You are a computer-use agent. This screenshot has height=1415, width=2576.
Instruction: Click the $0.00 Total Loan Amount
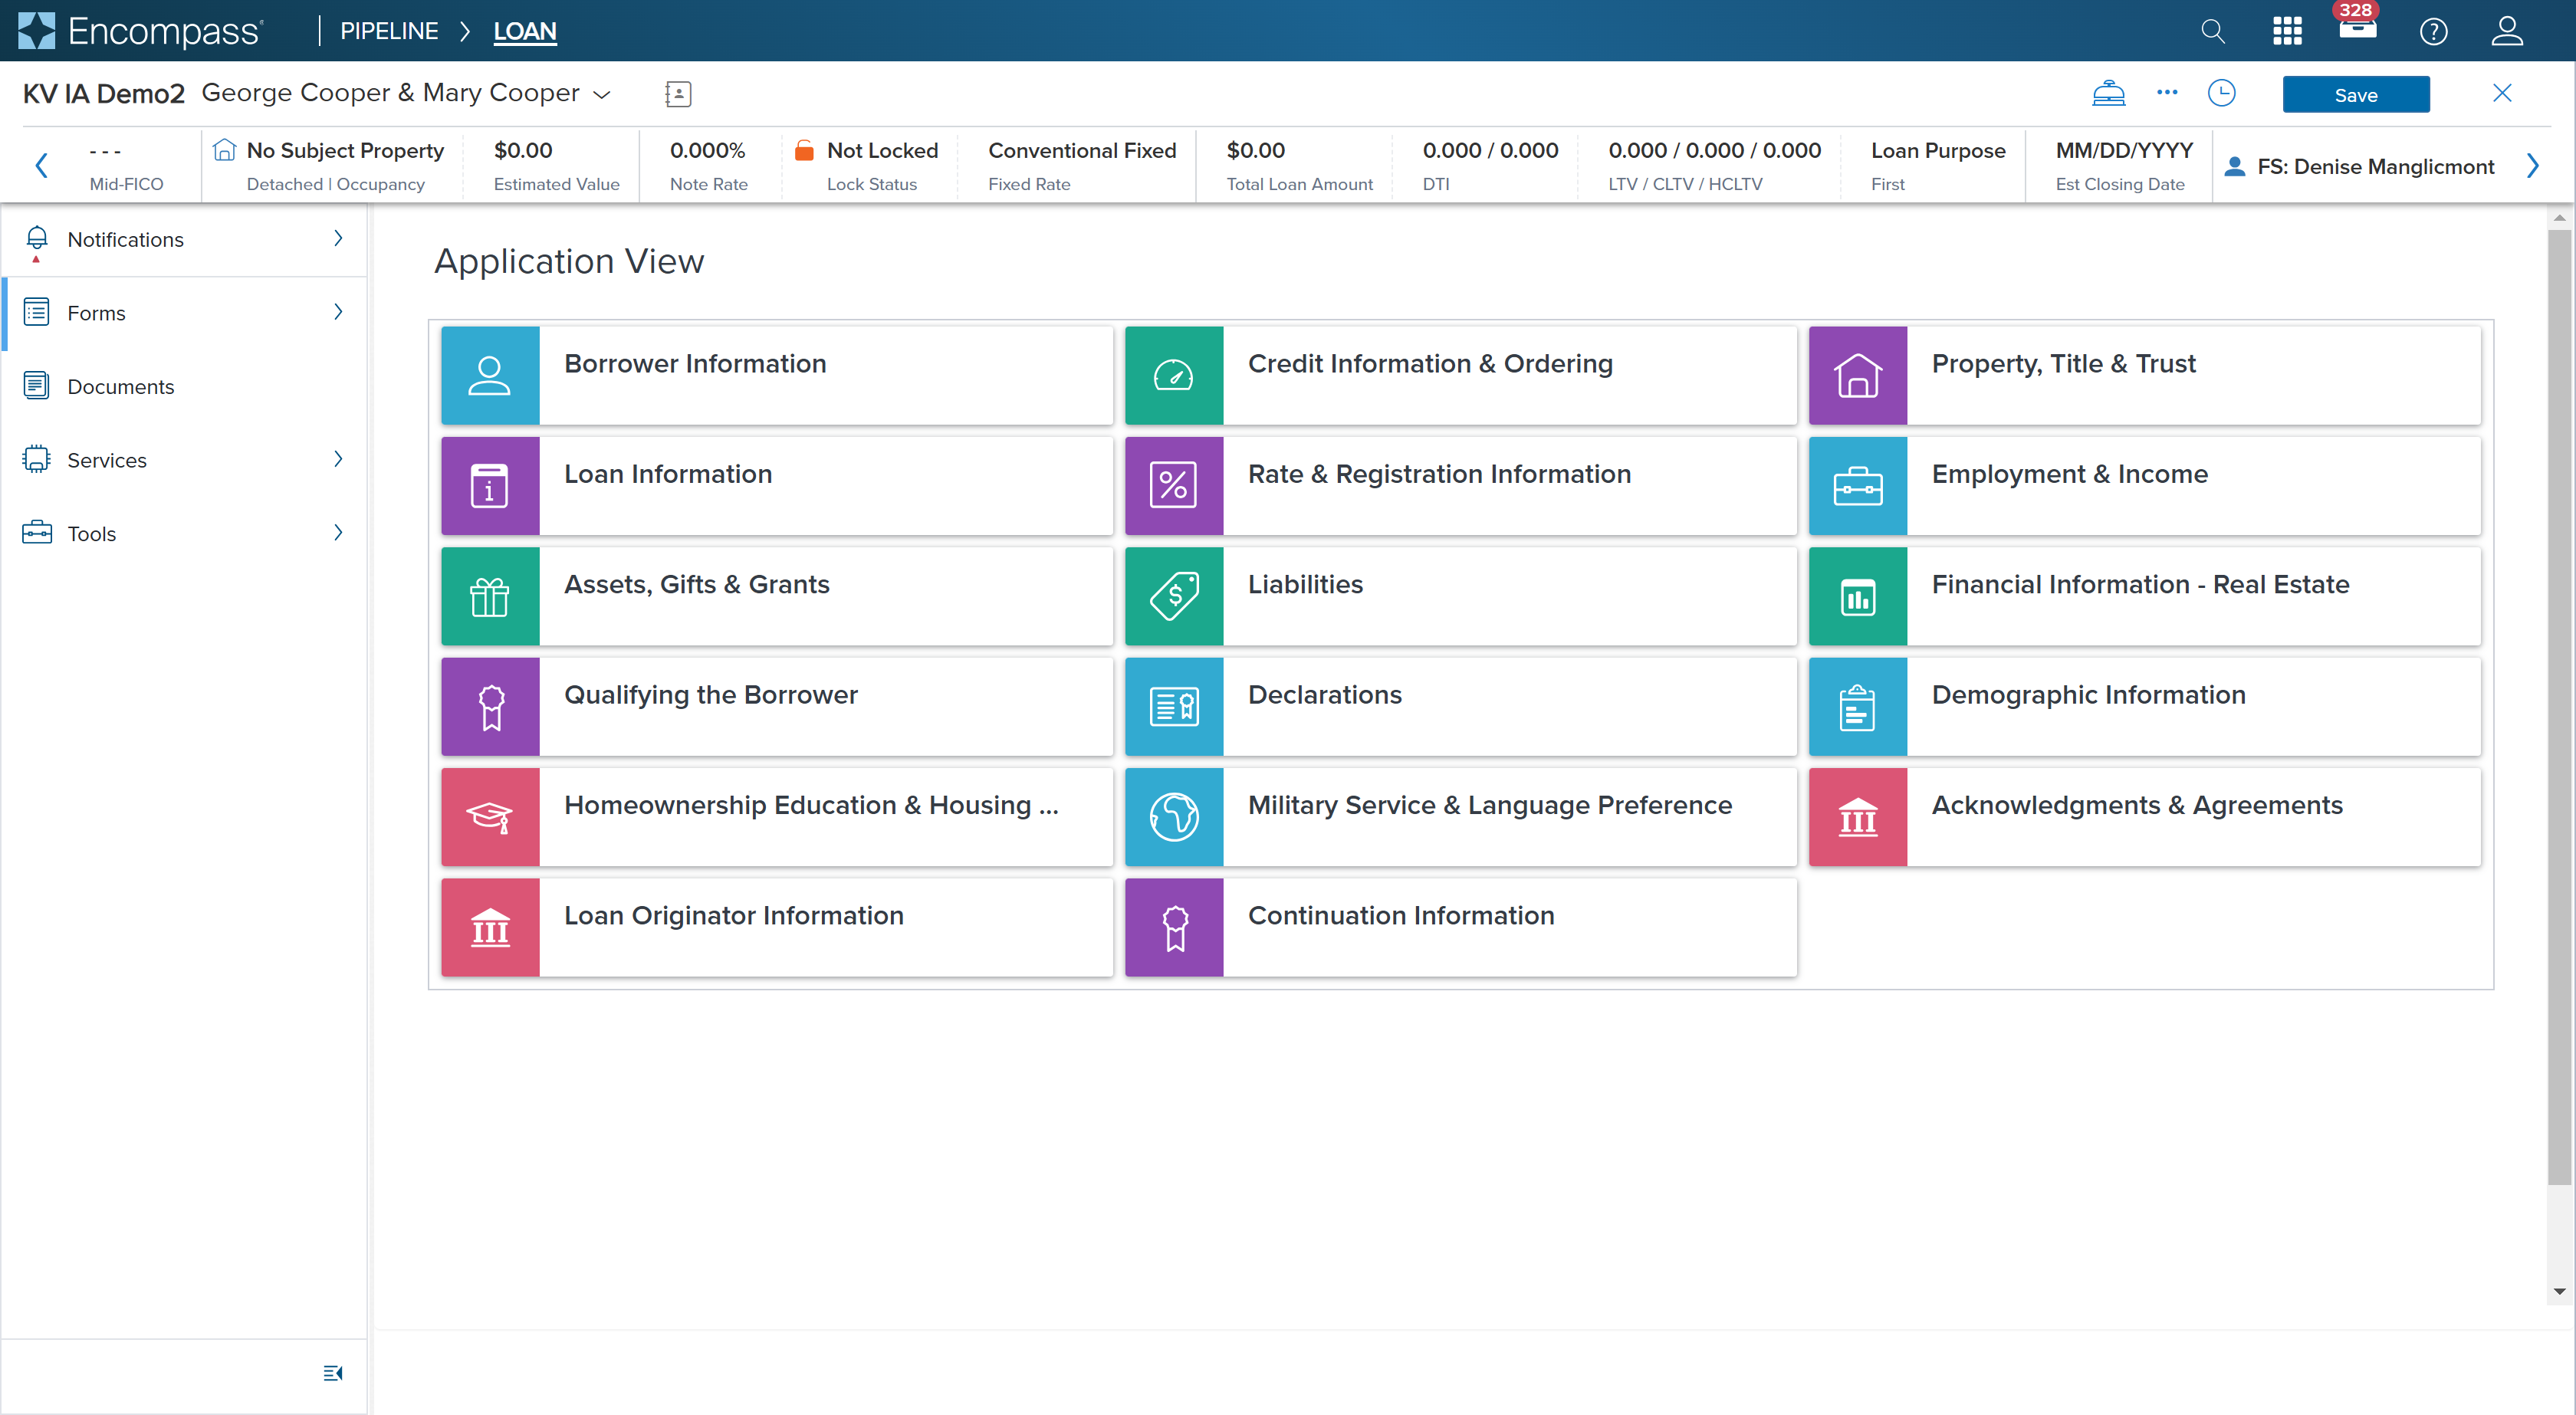click(x=1299, y=165)
